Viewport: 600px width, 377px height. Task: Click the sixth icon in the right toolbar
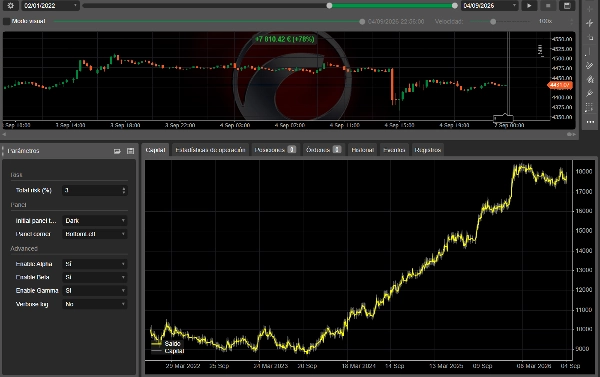pos(590,79)
